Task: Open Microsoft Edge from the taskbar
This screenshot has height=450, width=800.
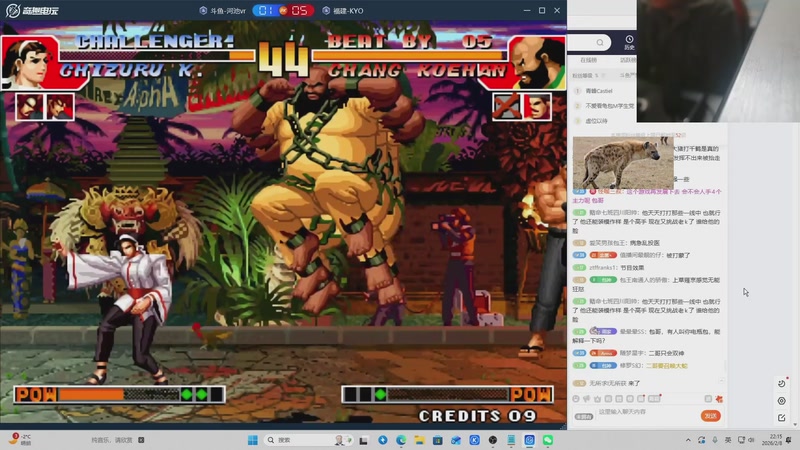Action: coord(401,440)
